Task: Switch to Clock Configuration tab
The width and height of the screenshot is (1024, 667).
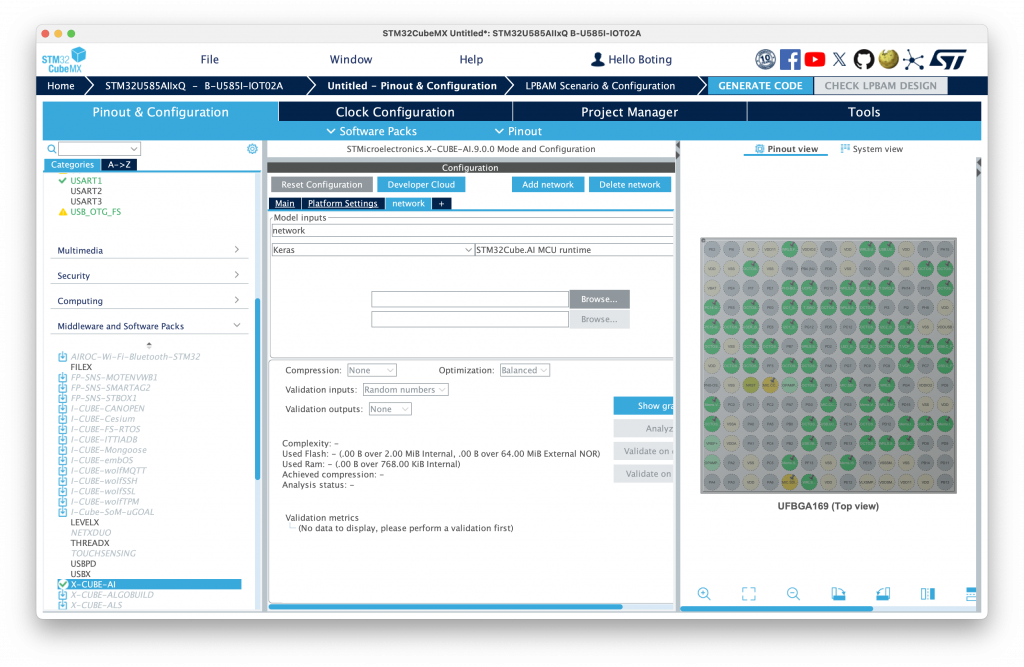Action: coord(395,112)
